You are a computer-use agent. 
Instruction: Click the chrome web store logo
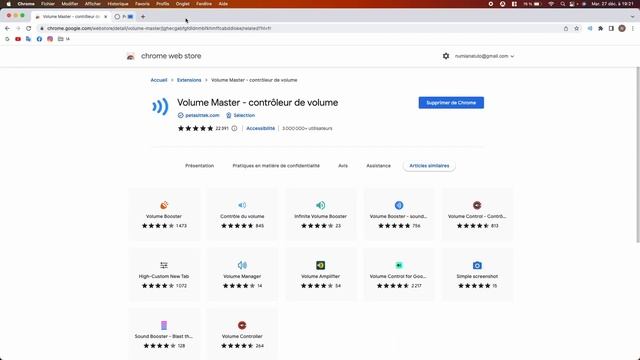(x=131, y=56)
